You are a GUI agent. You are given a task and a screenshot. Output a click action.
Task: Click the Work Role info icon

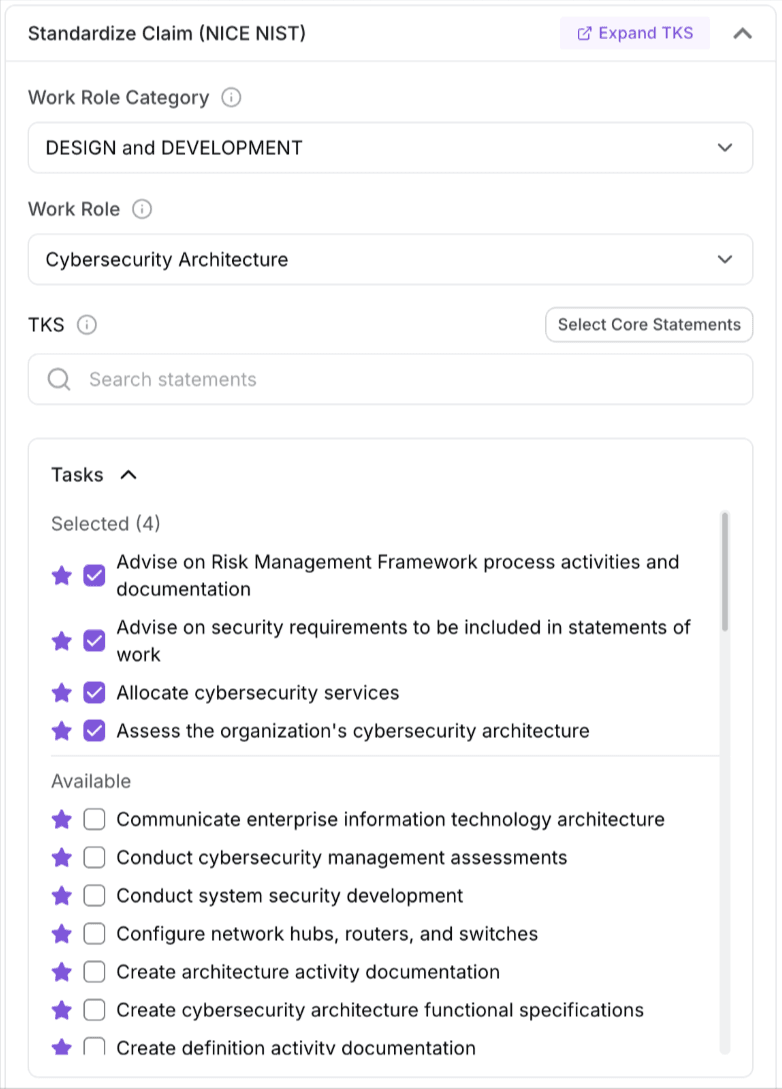coord(142,210)
